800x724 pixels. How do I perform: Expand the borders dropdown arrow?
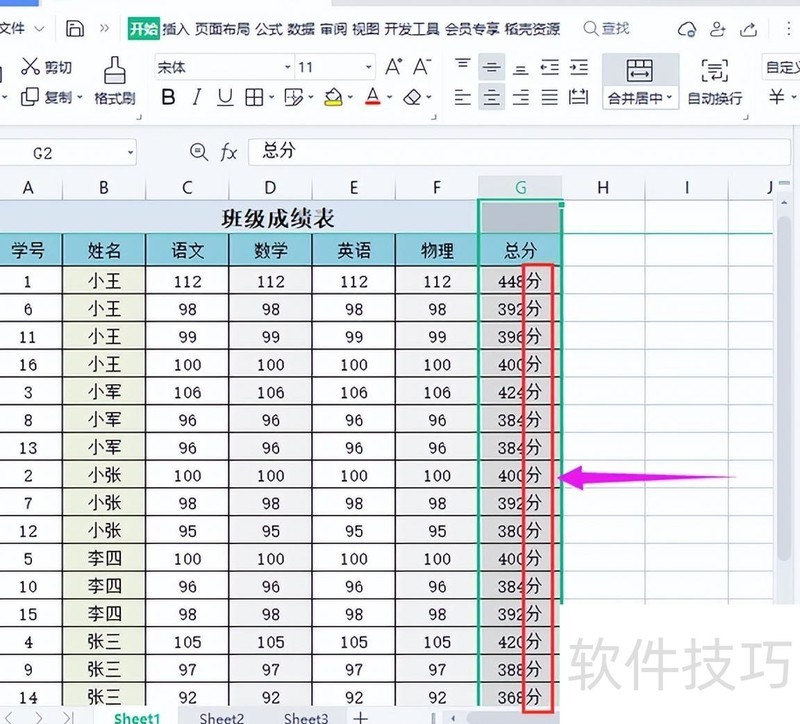(x=271, y=96)
